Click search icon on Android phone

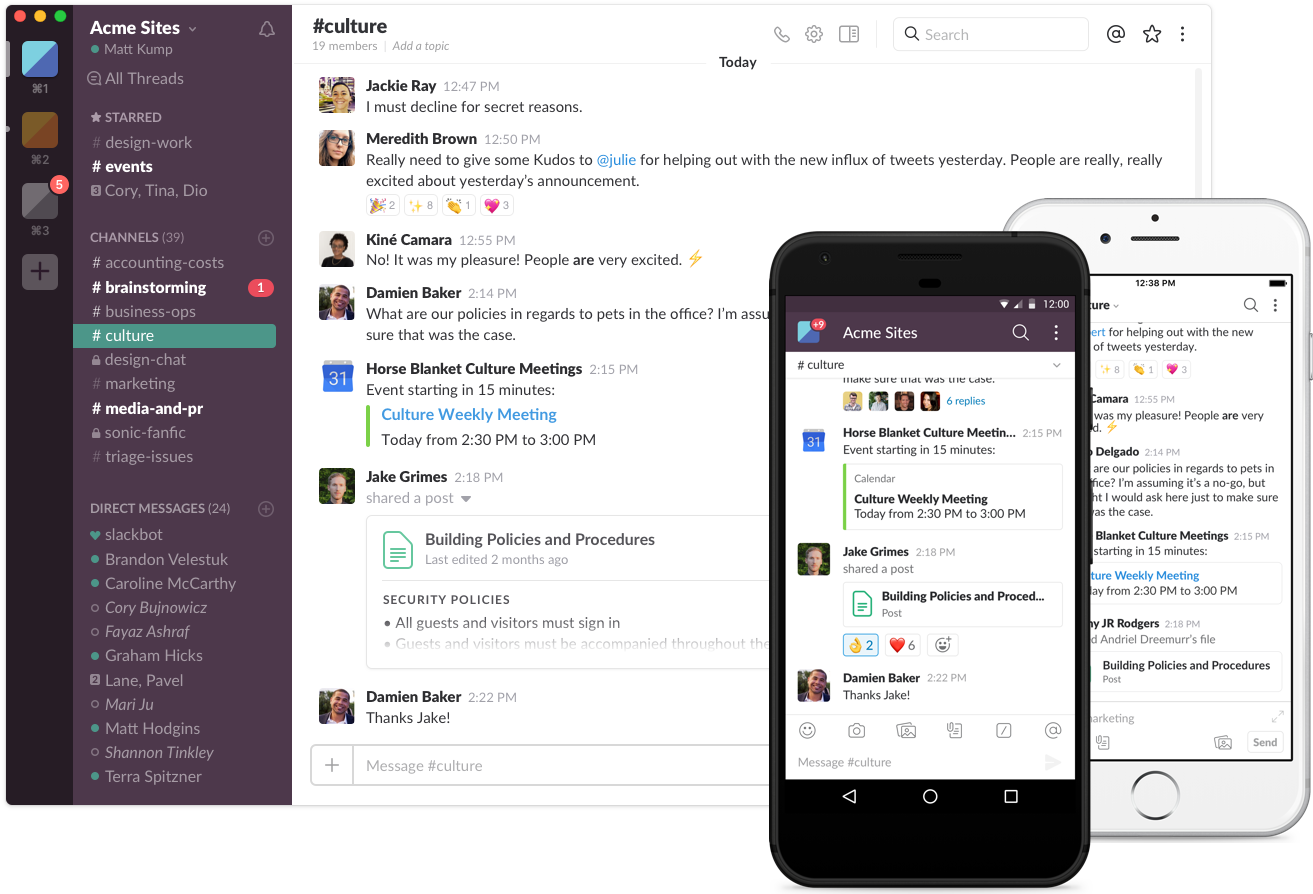[x=1020, y=333]
